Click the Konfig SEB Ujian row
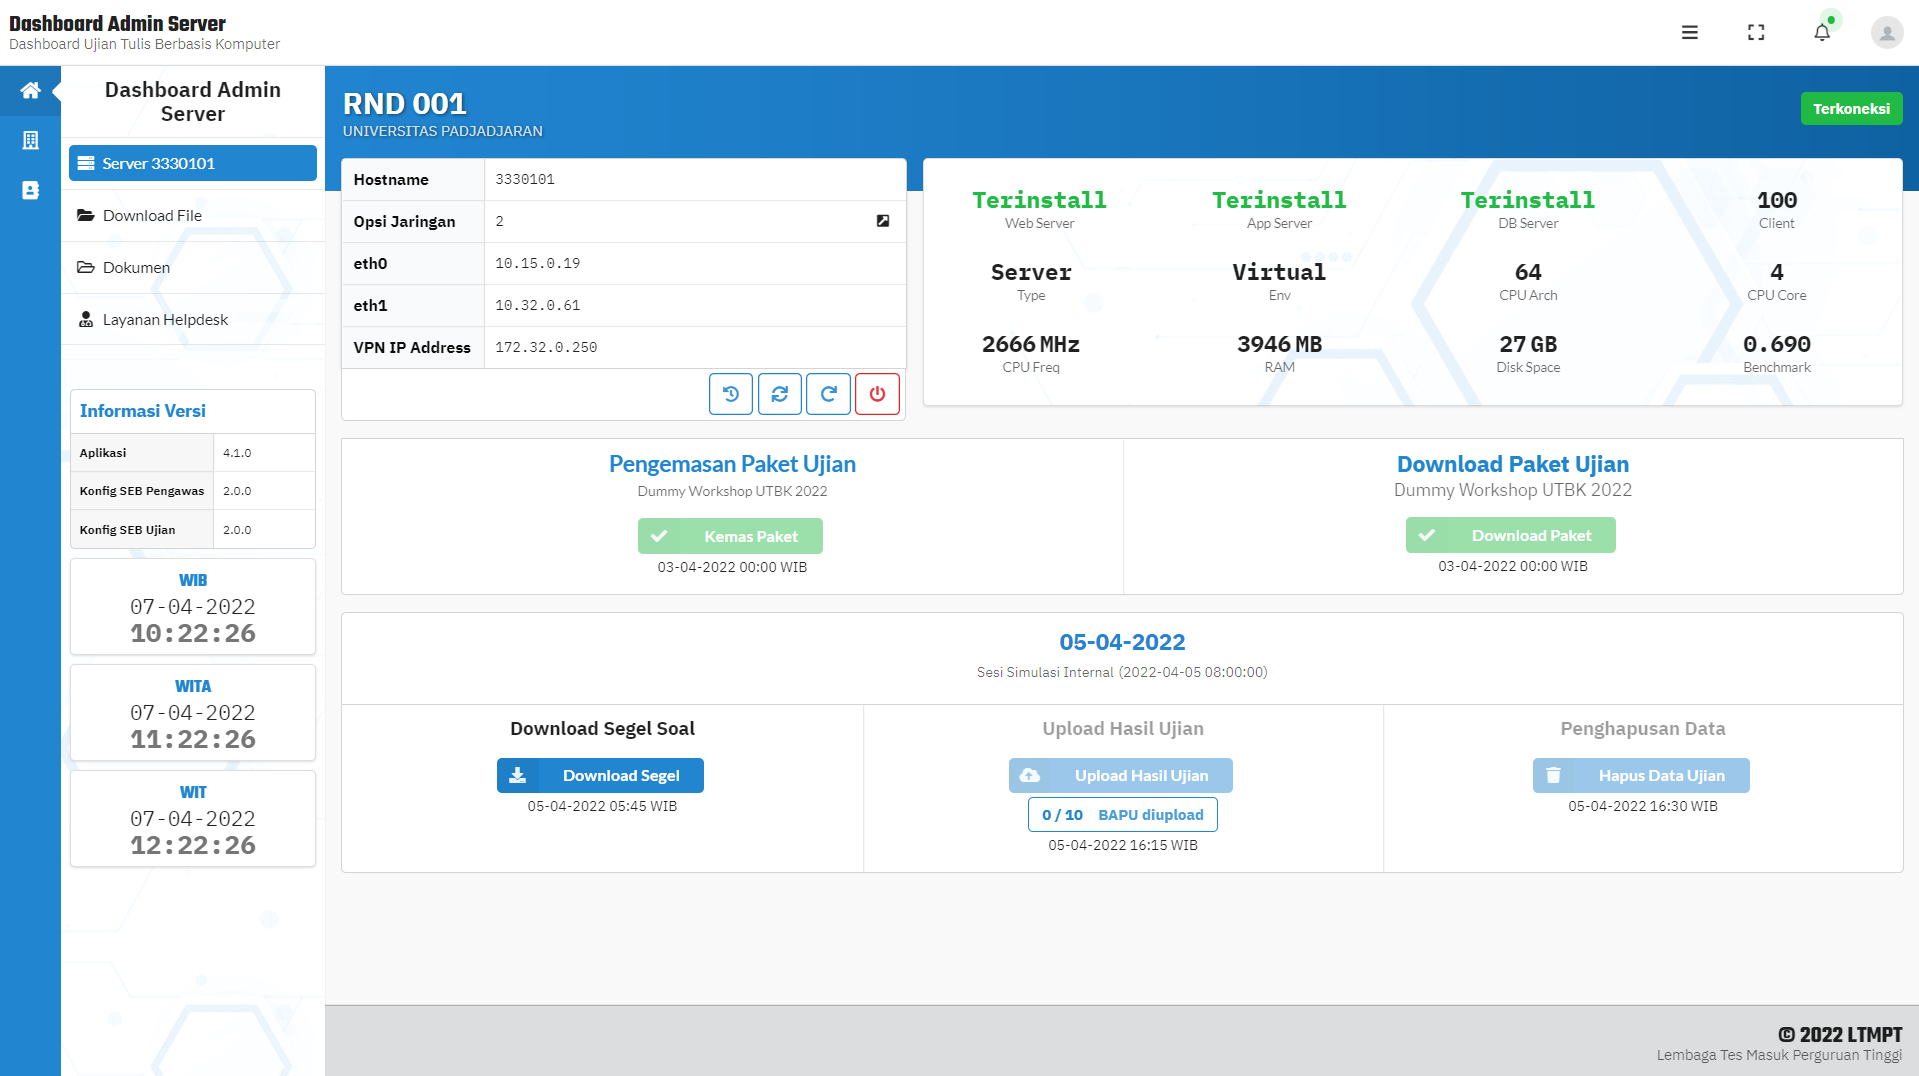 click(x=193, y=530)
